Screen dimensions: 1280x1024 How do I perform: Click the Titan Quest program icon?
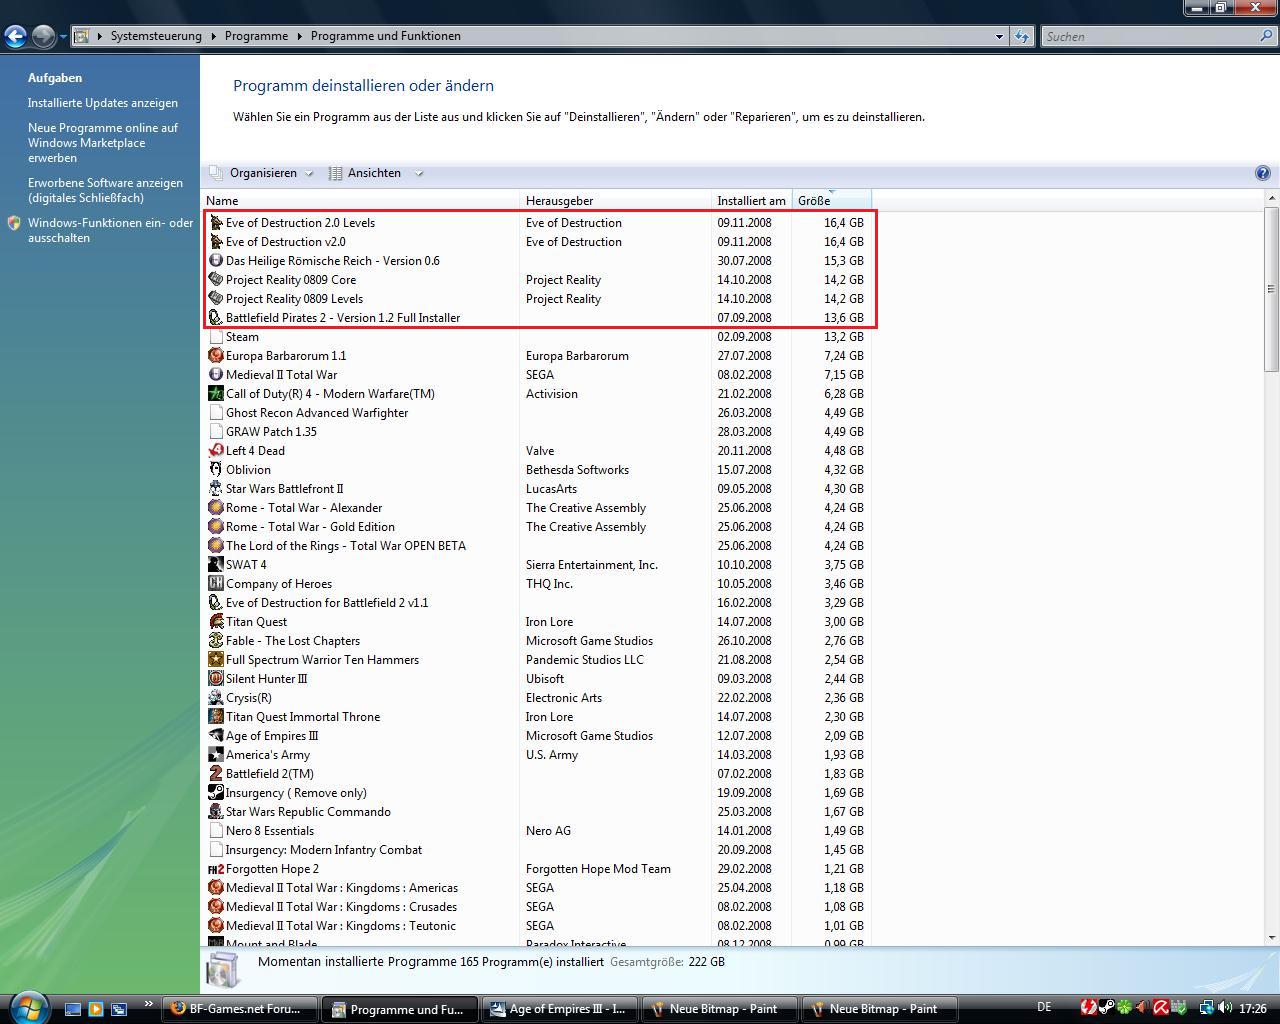(x=215, y=622)
